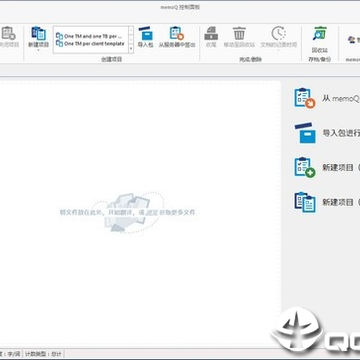The image size is (360, 360).
Task: Select 'One TM per client template' entry
Action: (90, 44)
